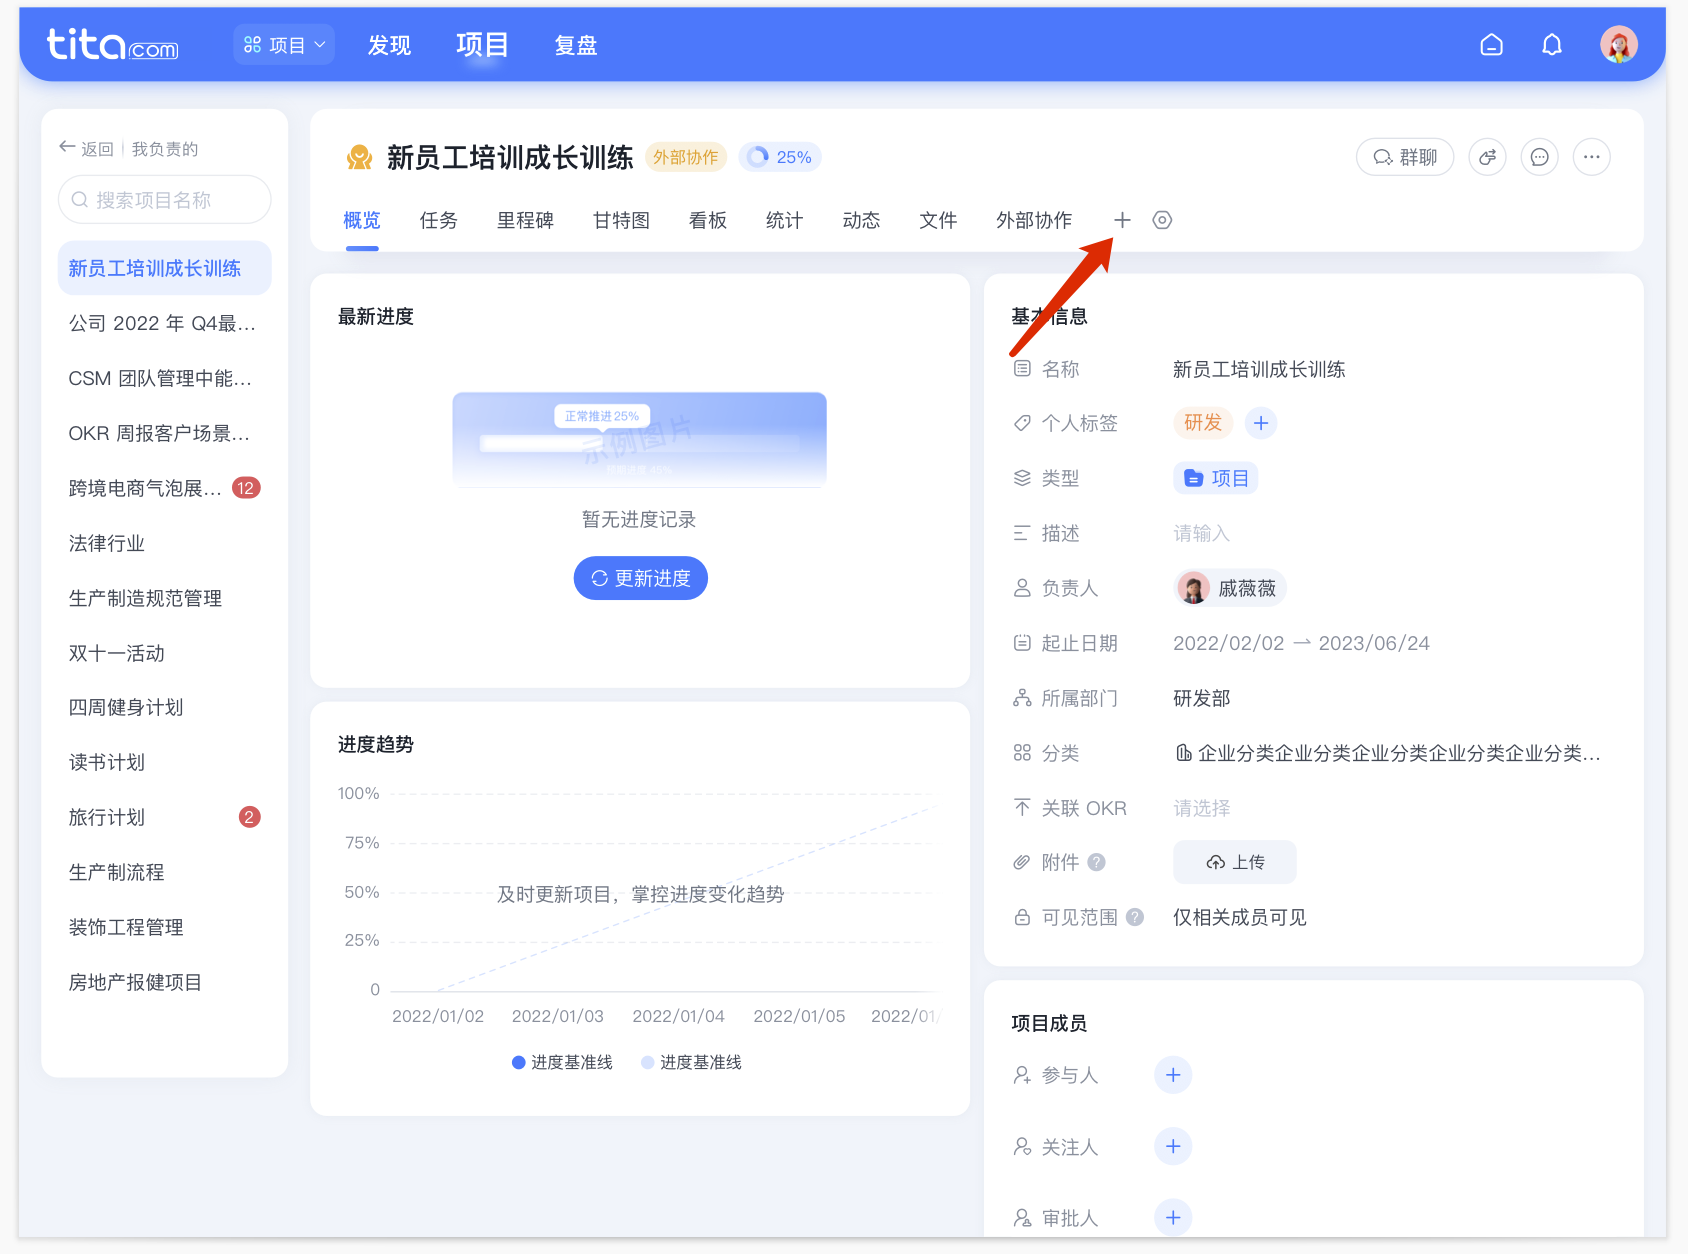Click the notification bell icon
The width and height of the screenshot is (1688, 1254).
[1551, 44]
